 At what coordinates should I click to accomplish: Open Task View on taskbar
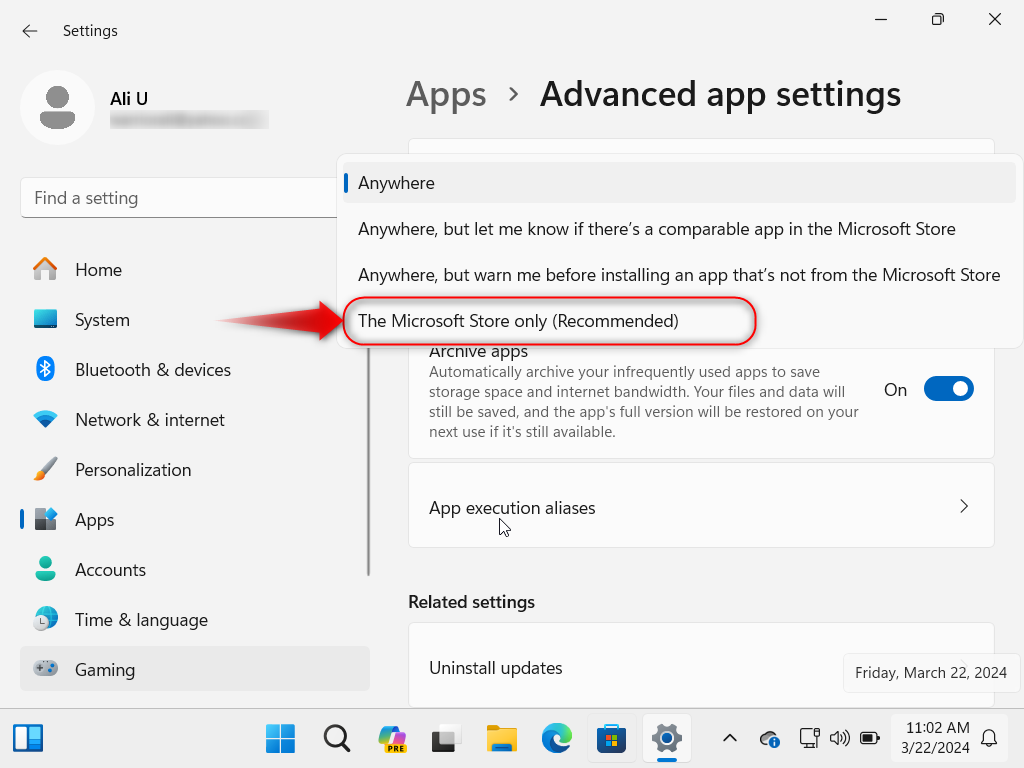(447, 739)
